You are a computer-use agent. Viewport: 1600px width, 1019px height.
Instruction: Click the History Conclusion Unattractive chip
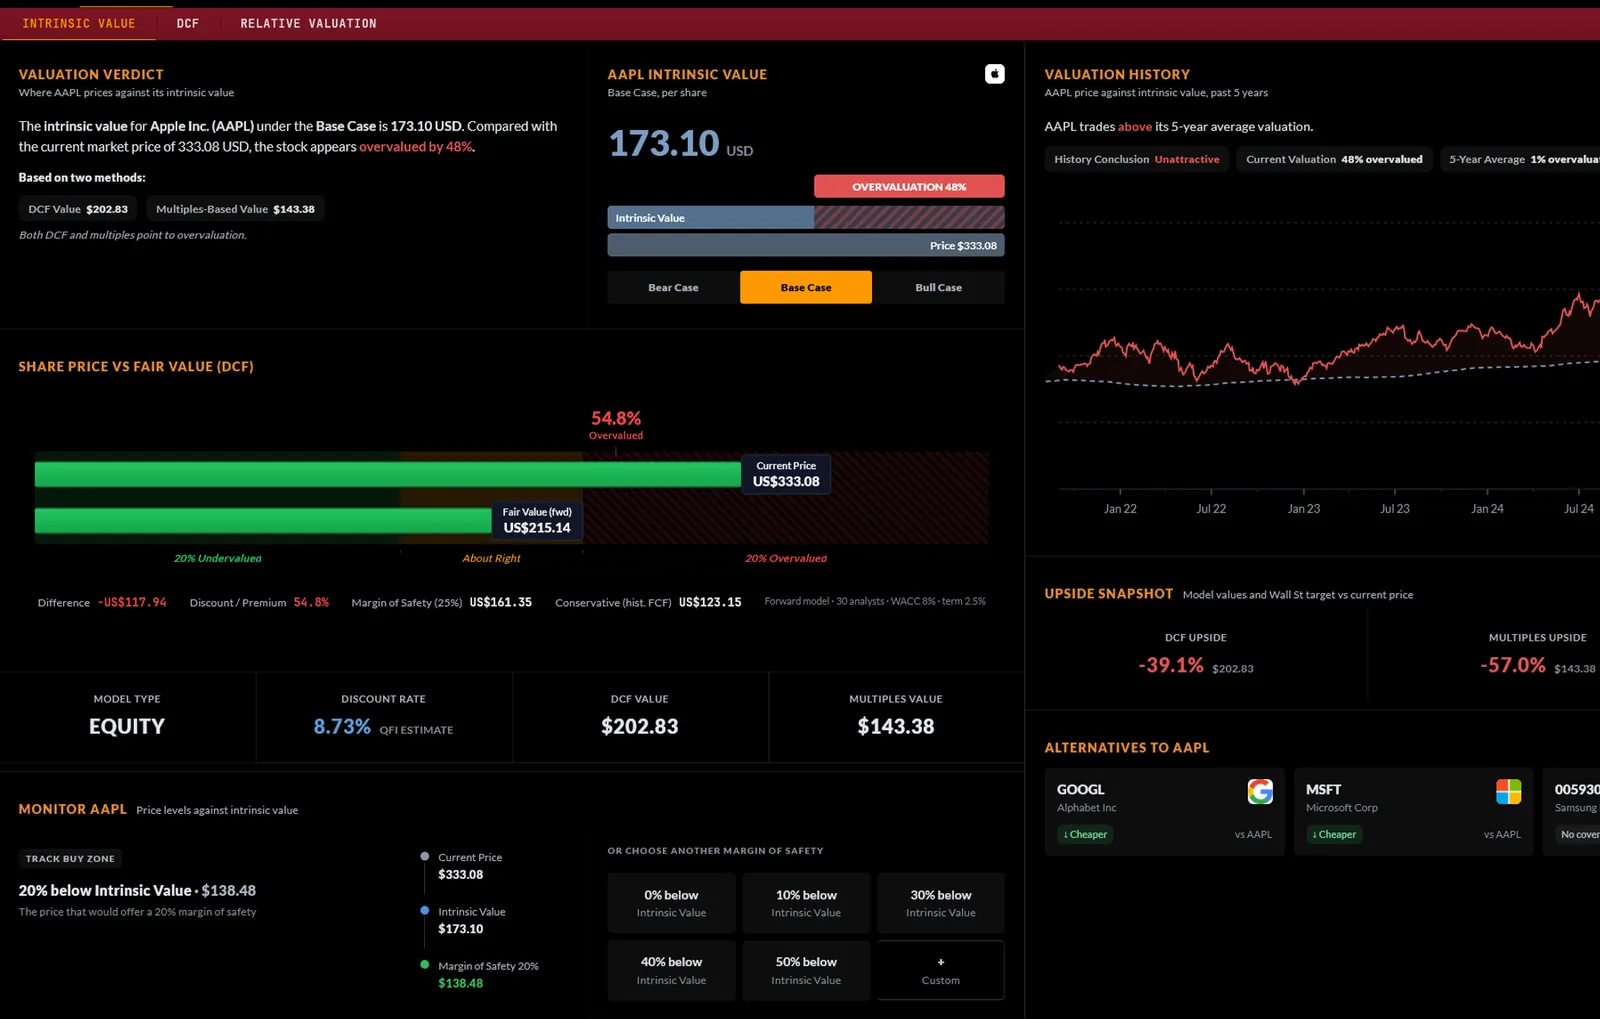point(1137,159)
